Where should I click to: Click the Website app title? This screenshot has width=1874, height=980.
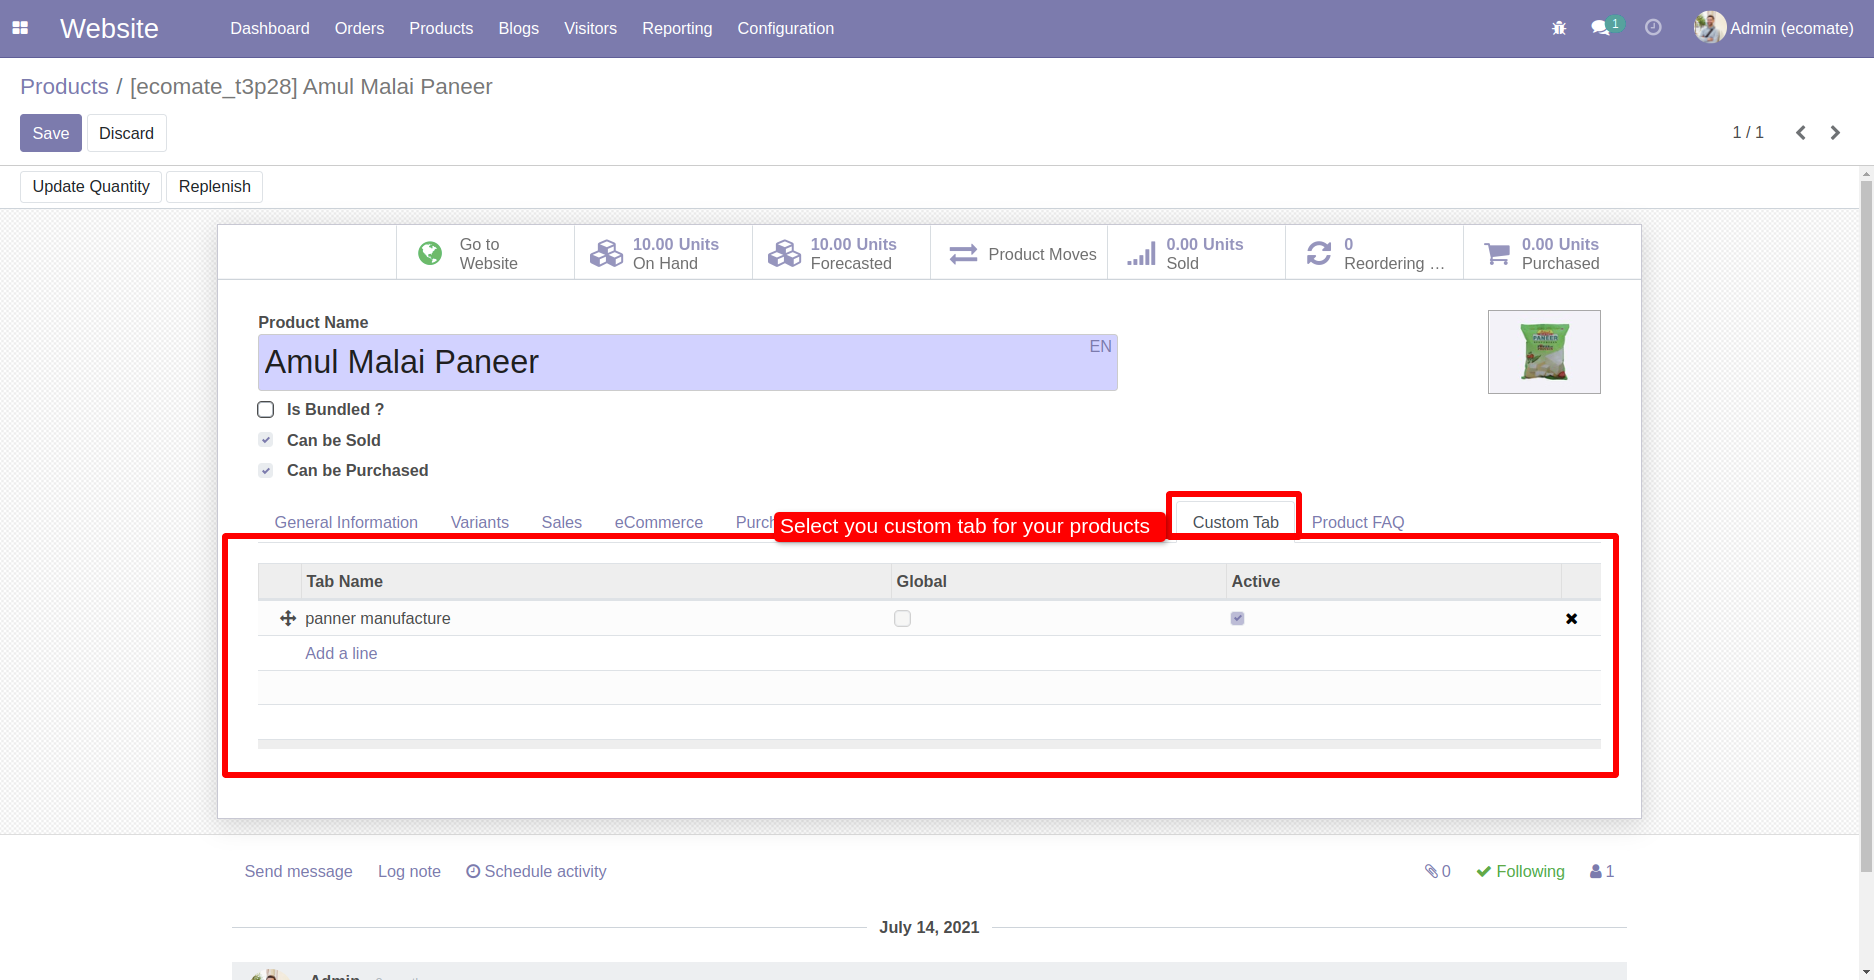point(109,28)
